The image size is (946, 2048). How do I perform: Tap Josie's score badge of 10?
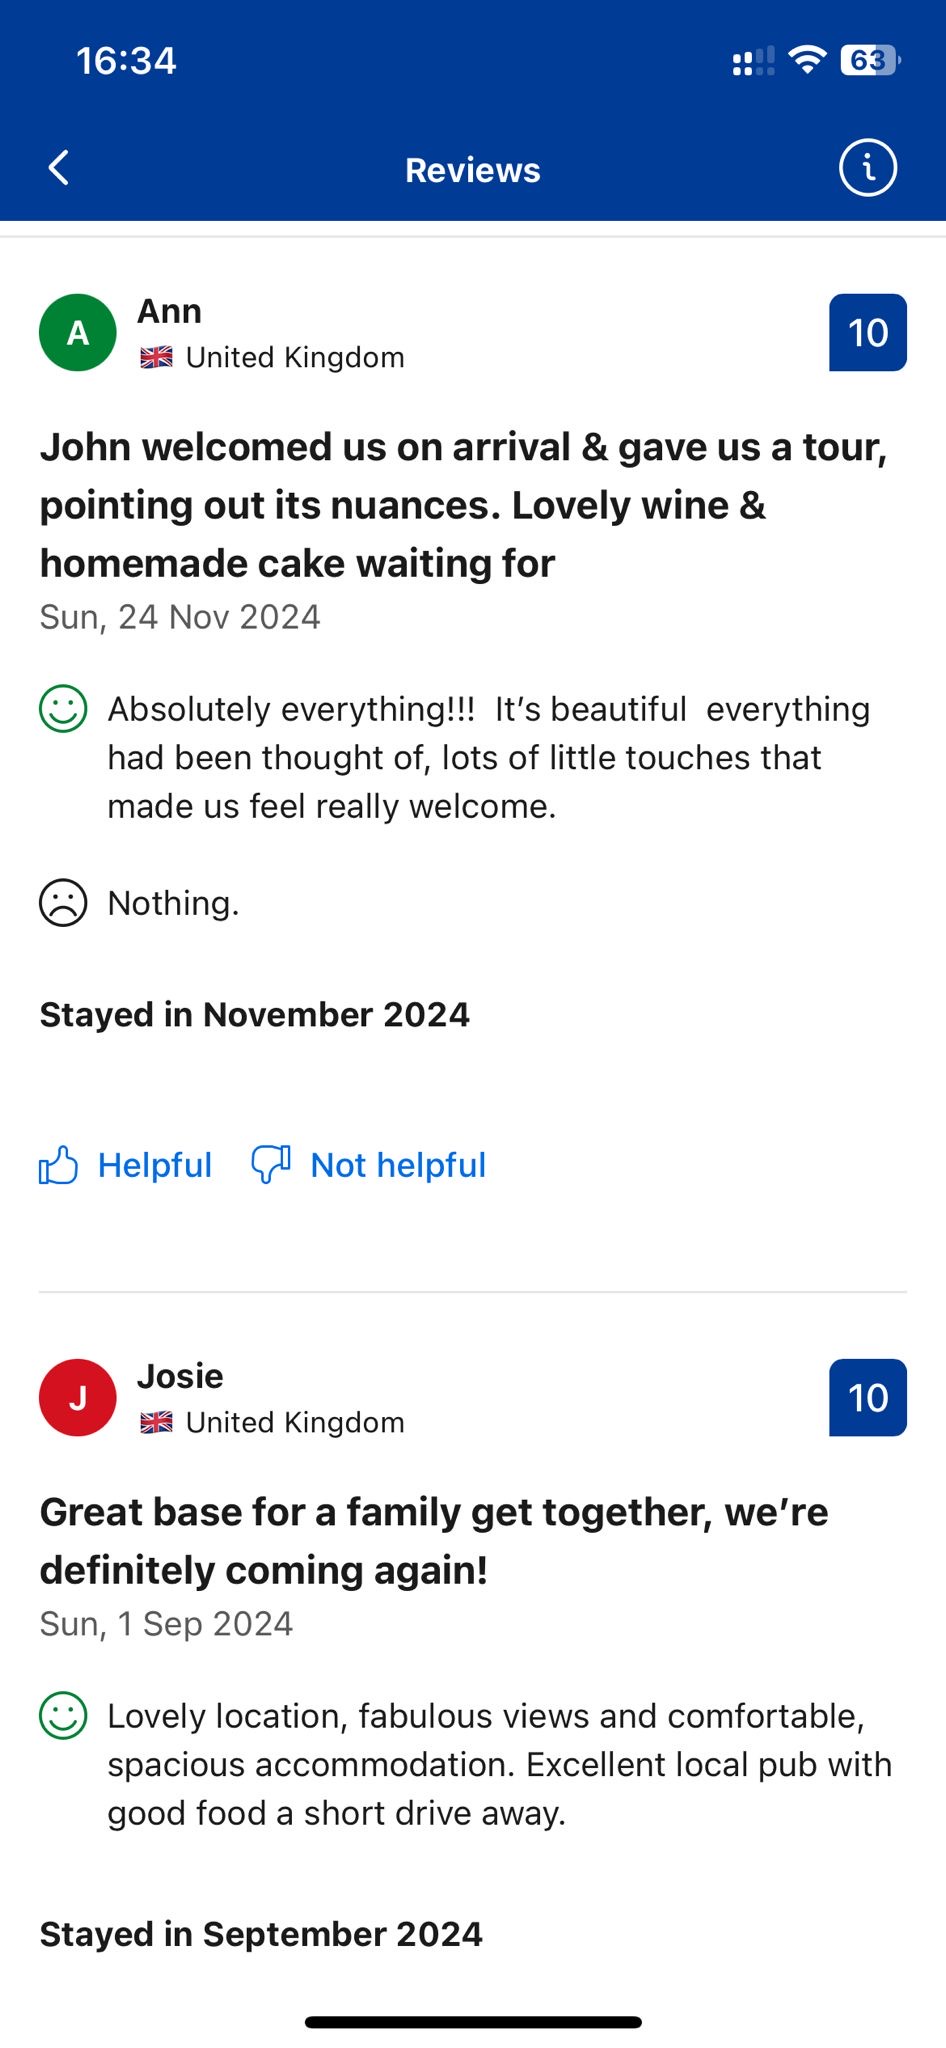(x=867, y=1398)
